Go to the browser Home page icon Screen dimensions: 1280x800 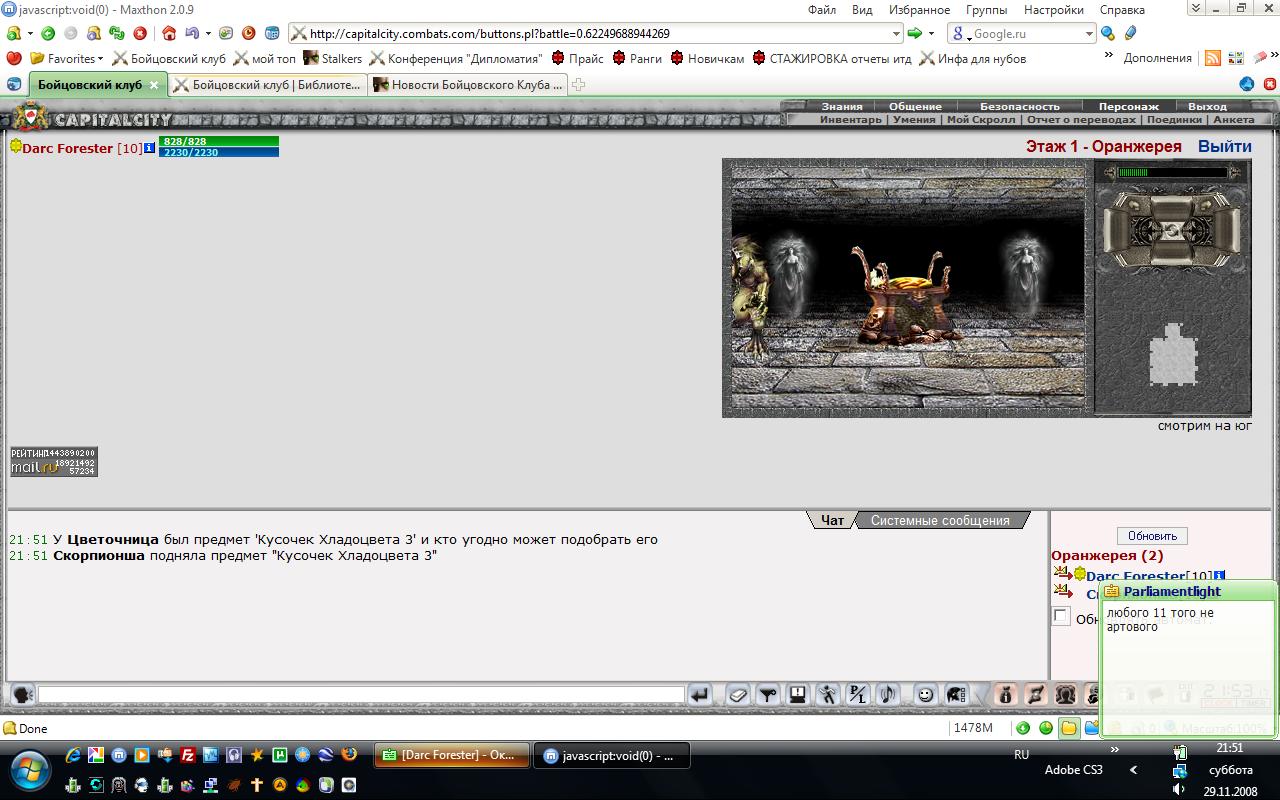pos(169,33)
